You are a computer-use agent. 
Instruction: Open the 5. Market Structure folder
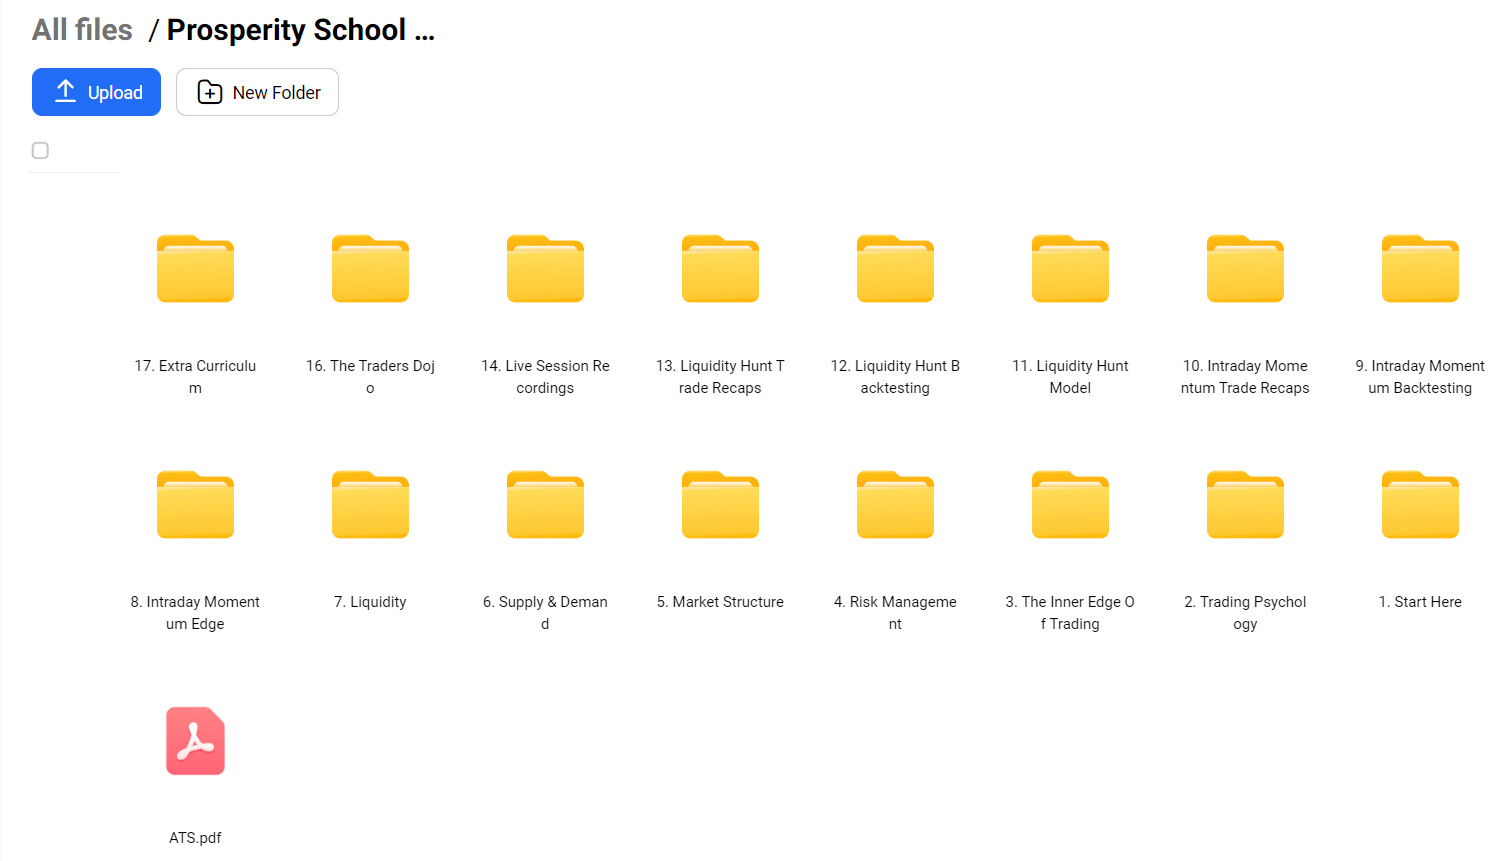pyautogui.click(x=720, y=505)
